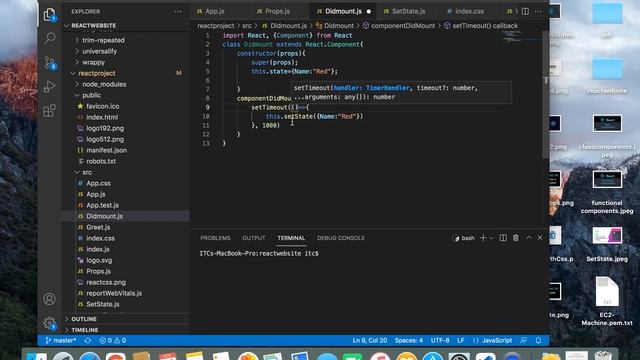Open favicon.ico in the explorer

pyautogui.click(x=103, y=106)
